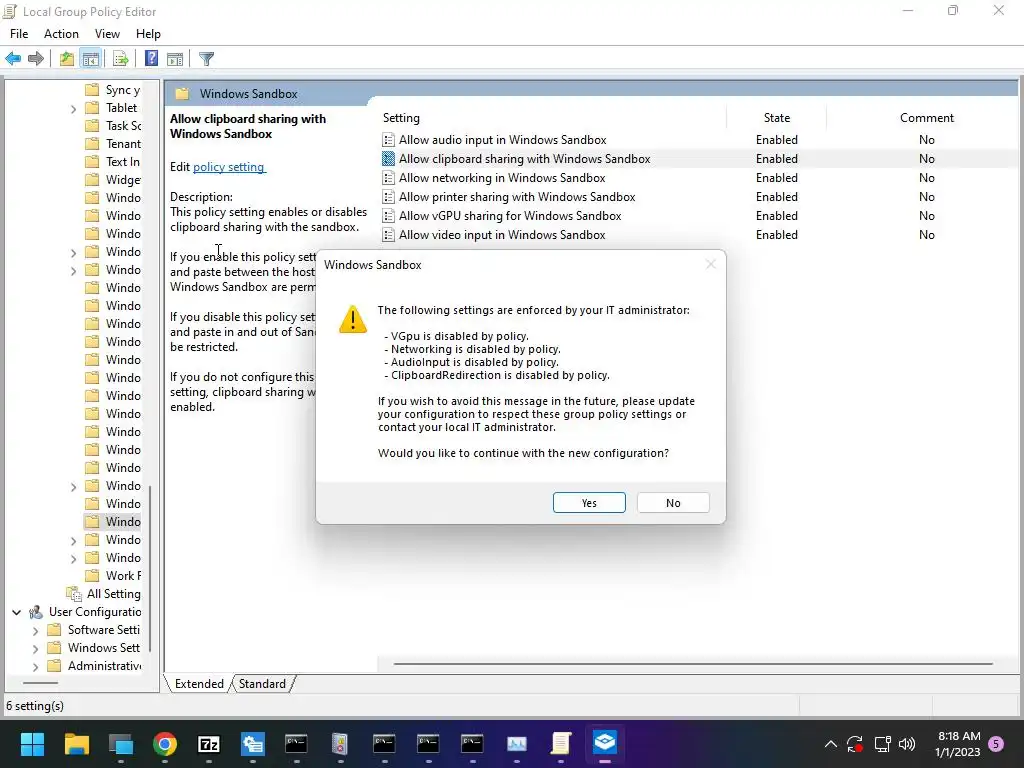Select the Text In folder in tree

click(123, 161)
